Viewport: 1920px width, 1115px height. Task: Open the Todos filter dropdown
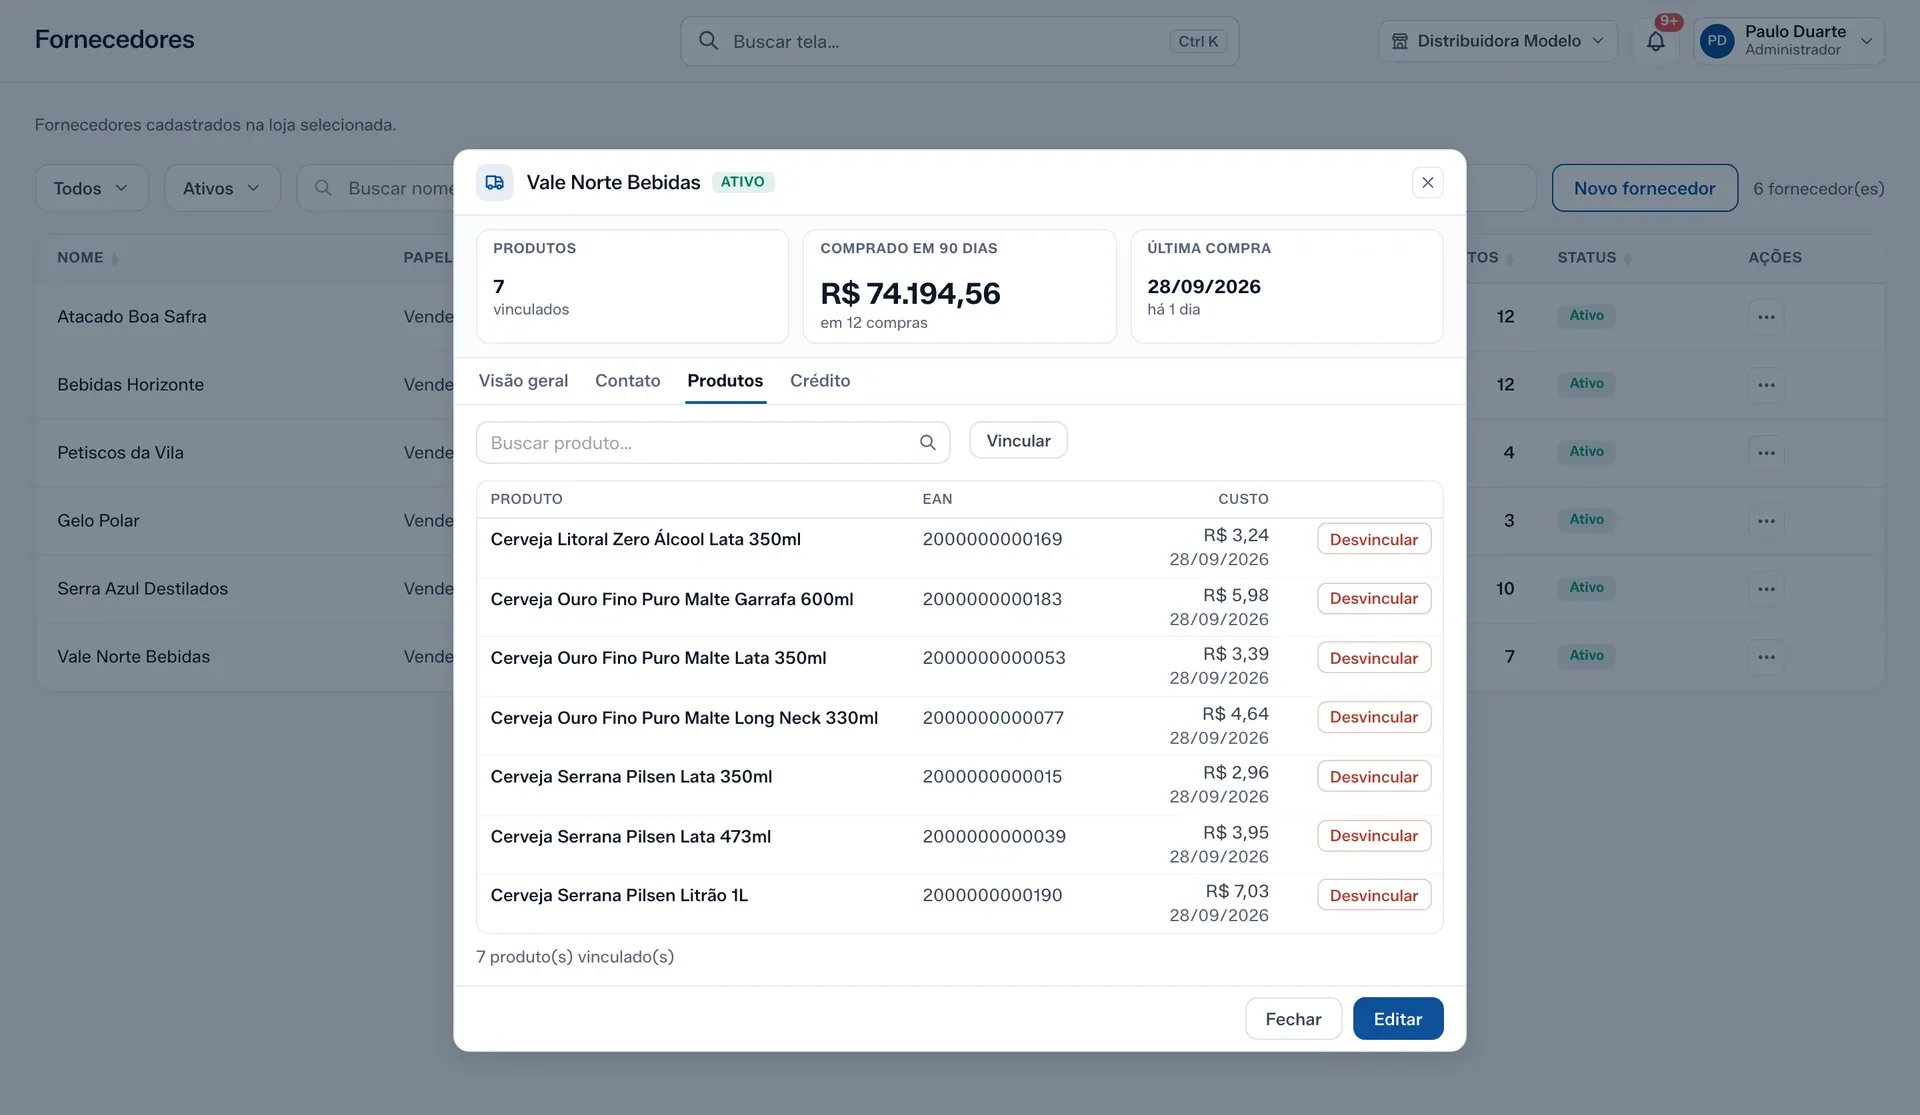pos(91,188)
